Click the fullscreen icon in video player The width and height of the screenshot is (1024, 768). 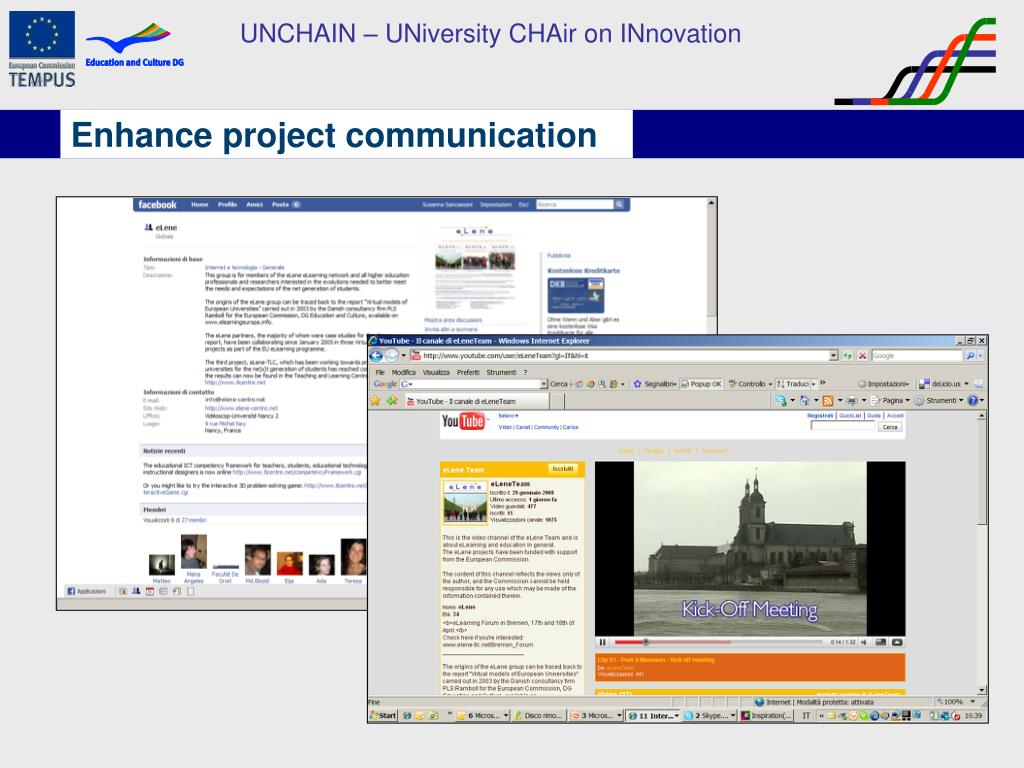pos(897,643)
